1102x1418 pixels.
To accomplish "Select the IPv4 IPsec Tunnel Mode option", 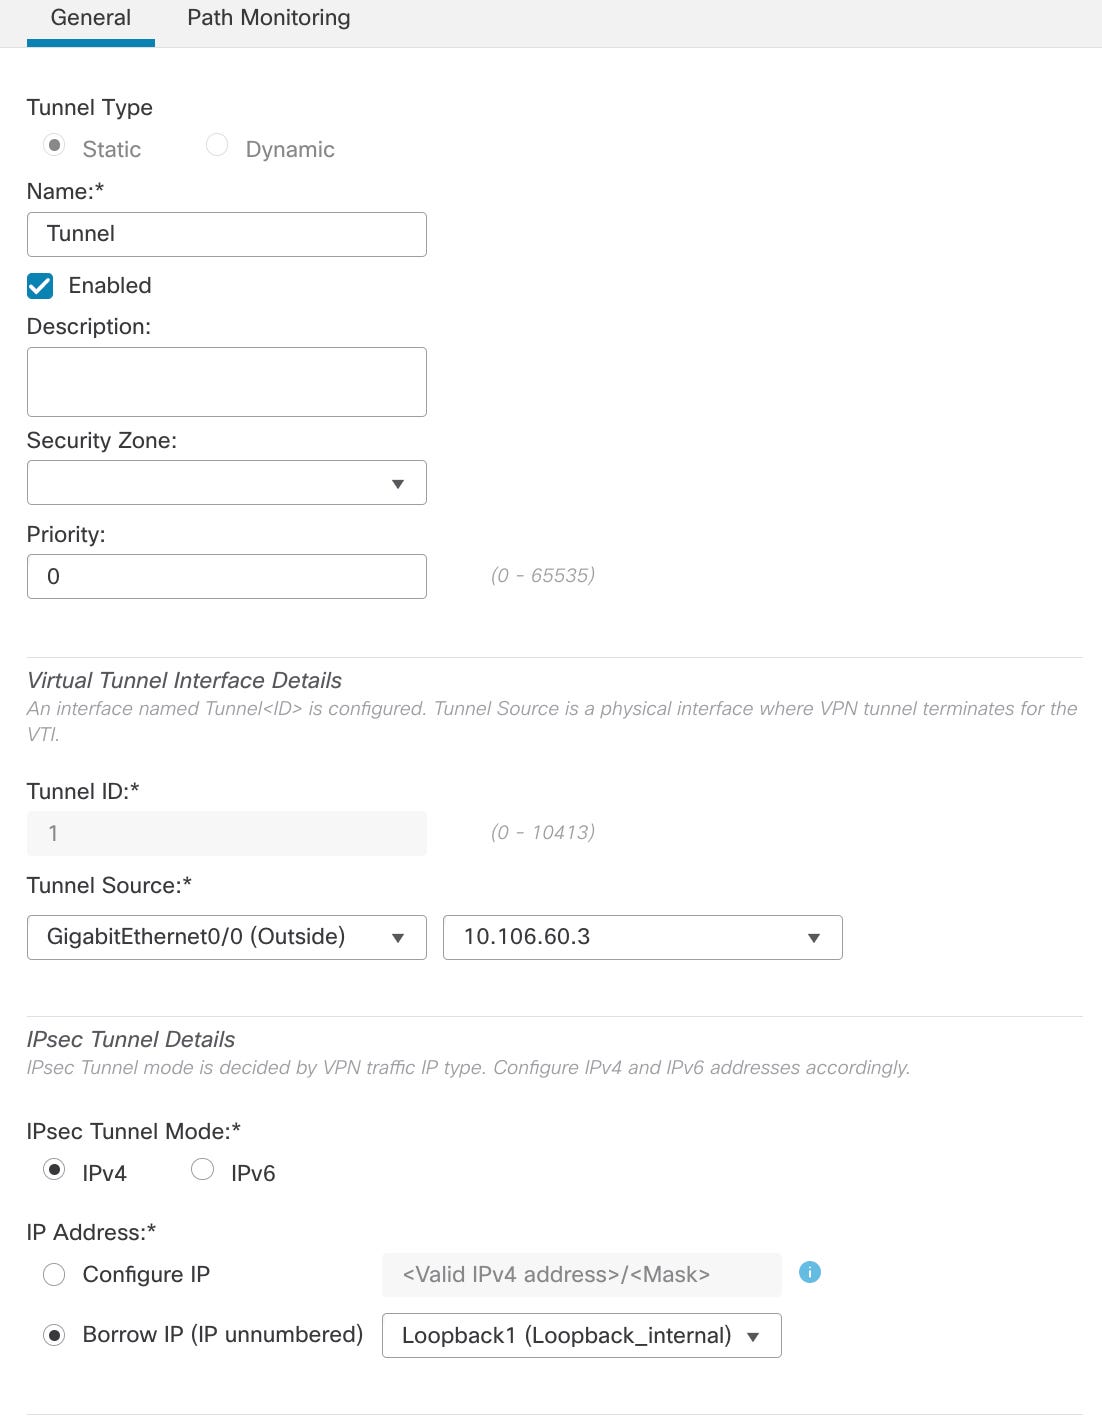I will click(x=55, y=1167).
